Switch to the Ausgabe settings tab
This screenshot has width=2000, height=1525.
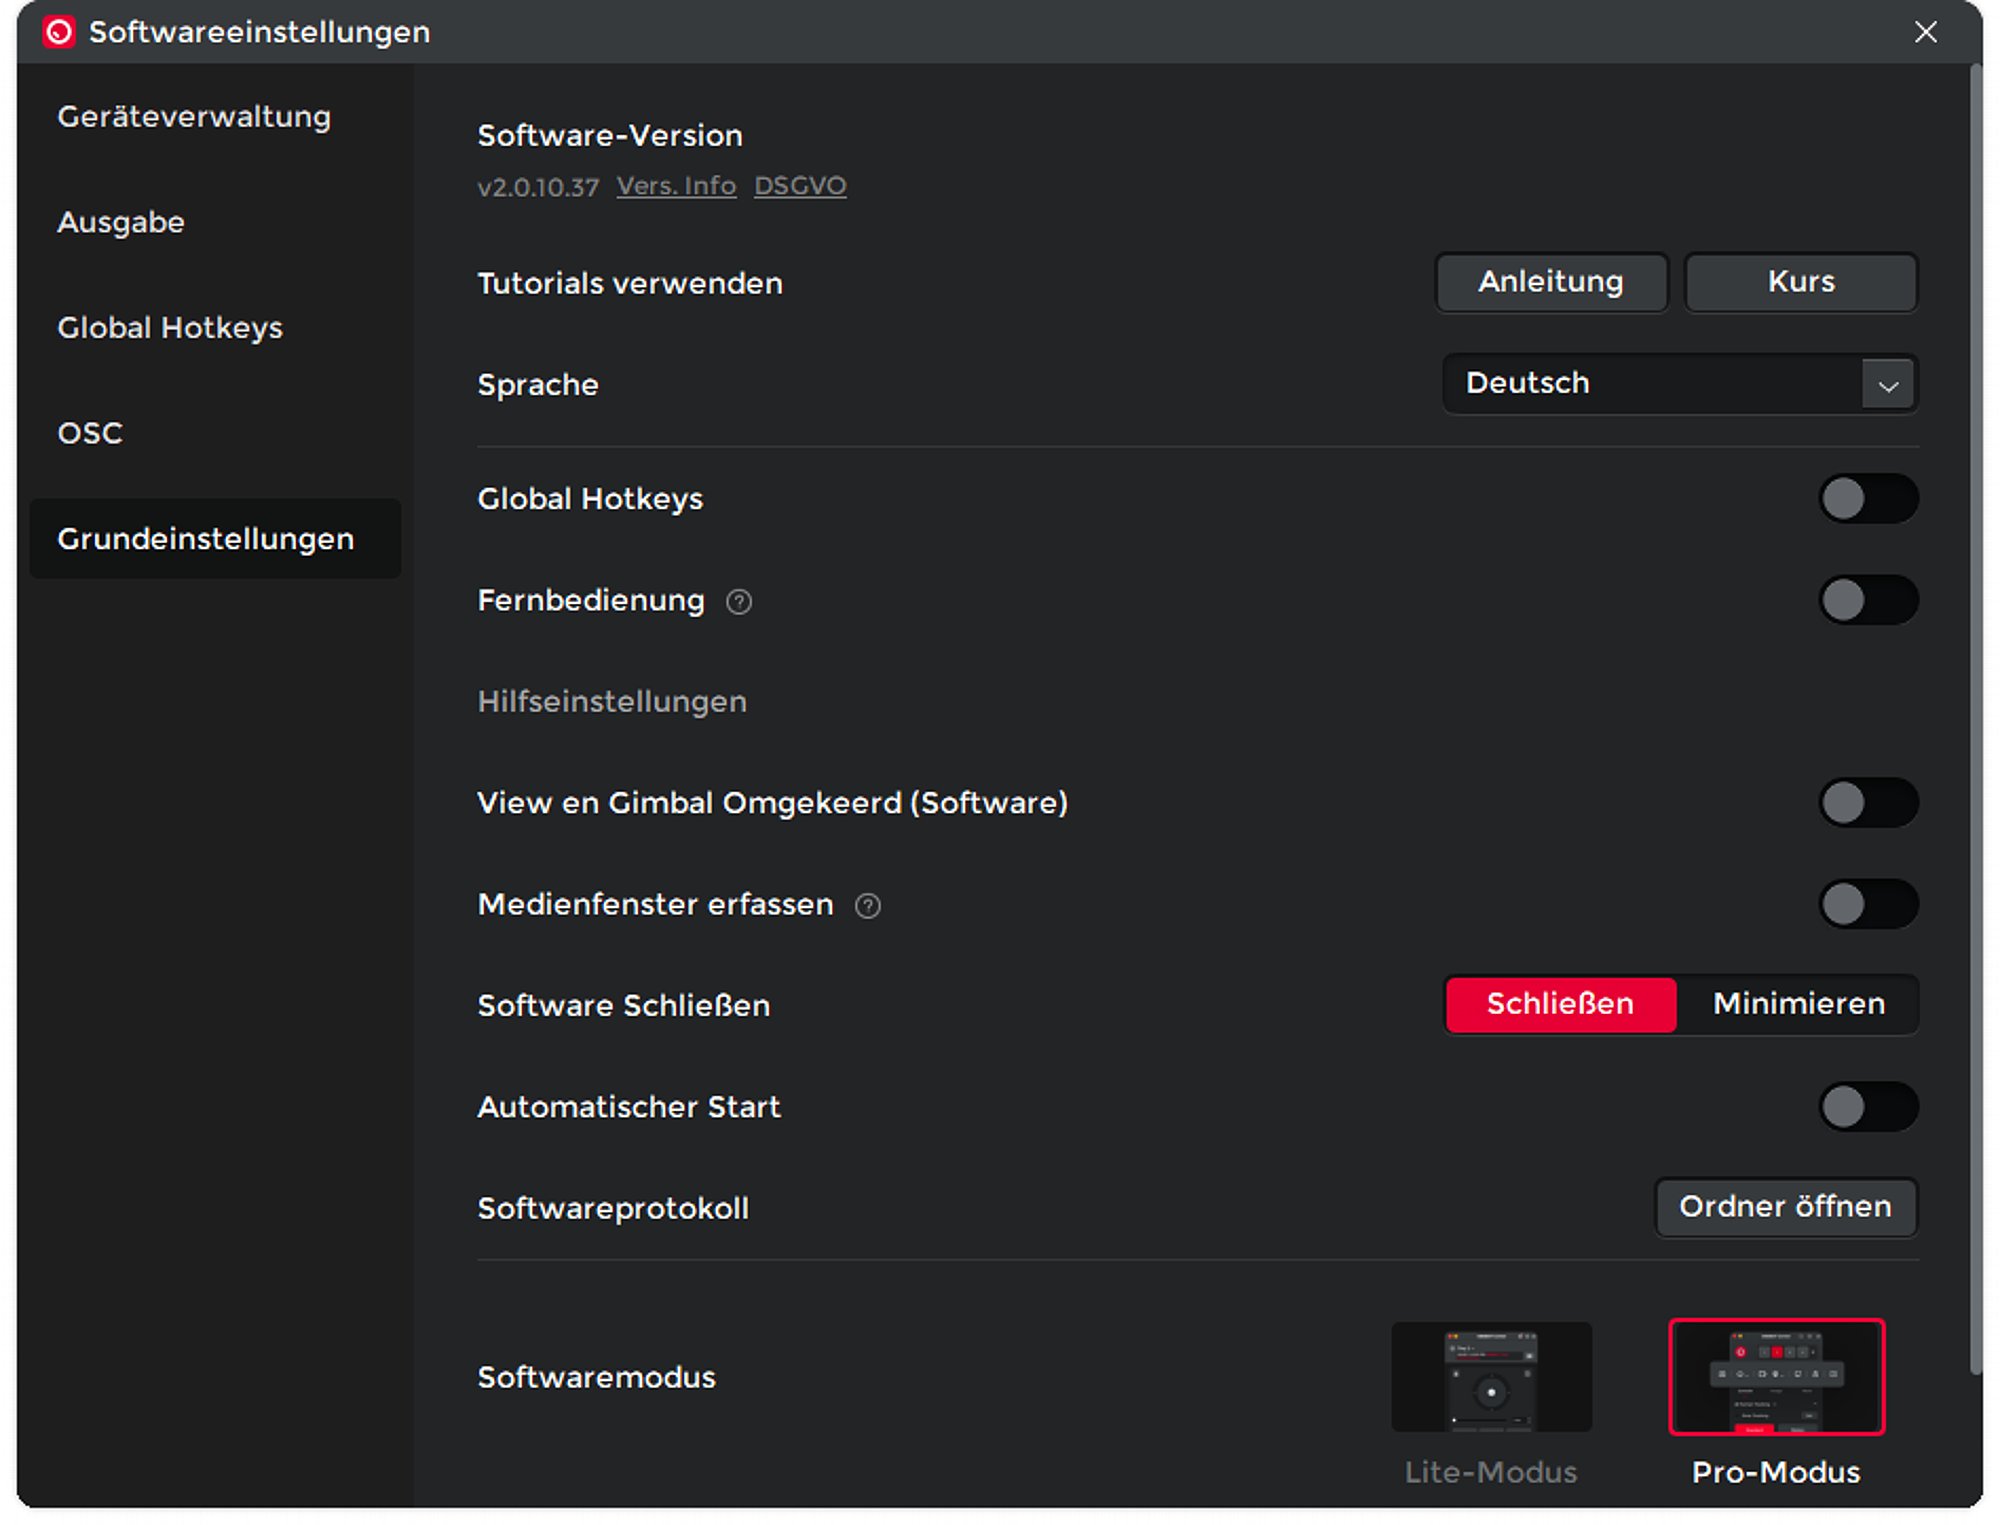[121, 222]
